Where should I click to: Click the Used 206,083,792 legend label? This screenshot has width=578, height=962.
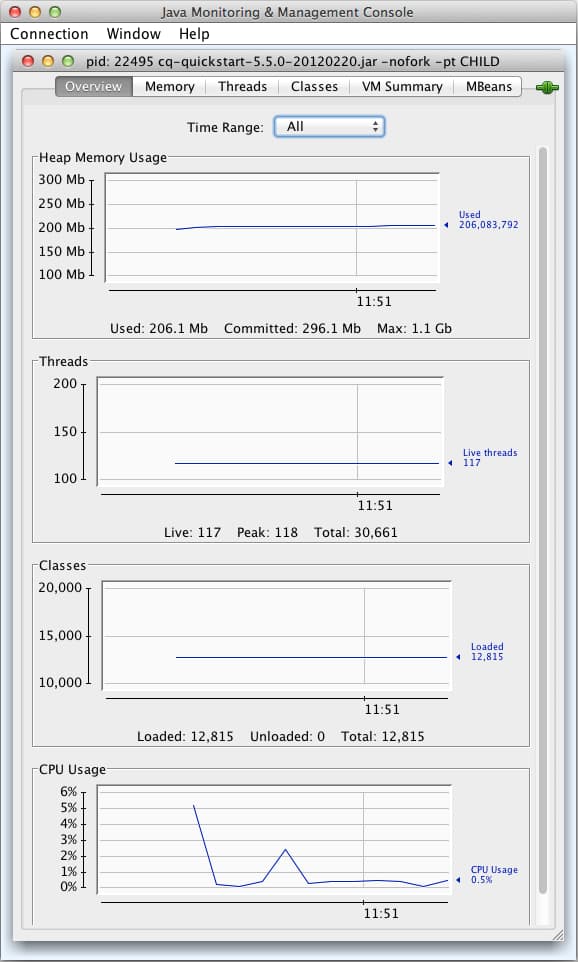488,220
